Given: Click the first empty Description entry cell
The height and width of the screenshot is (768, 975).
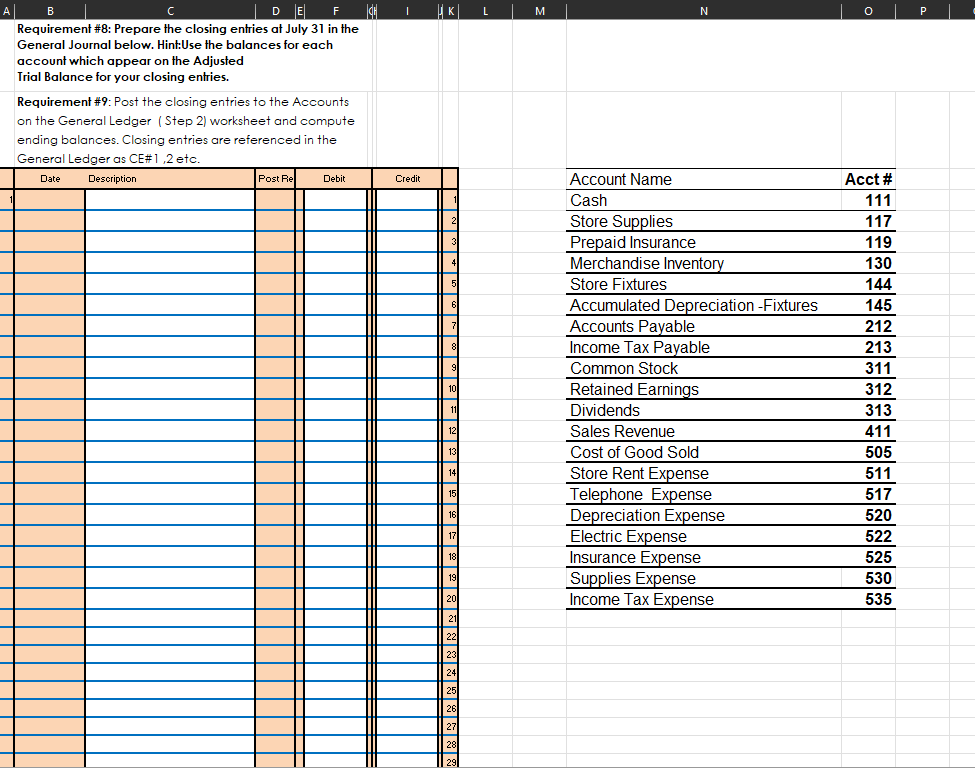Looking at the screenshot, I should tap(170, 197).
